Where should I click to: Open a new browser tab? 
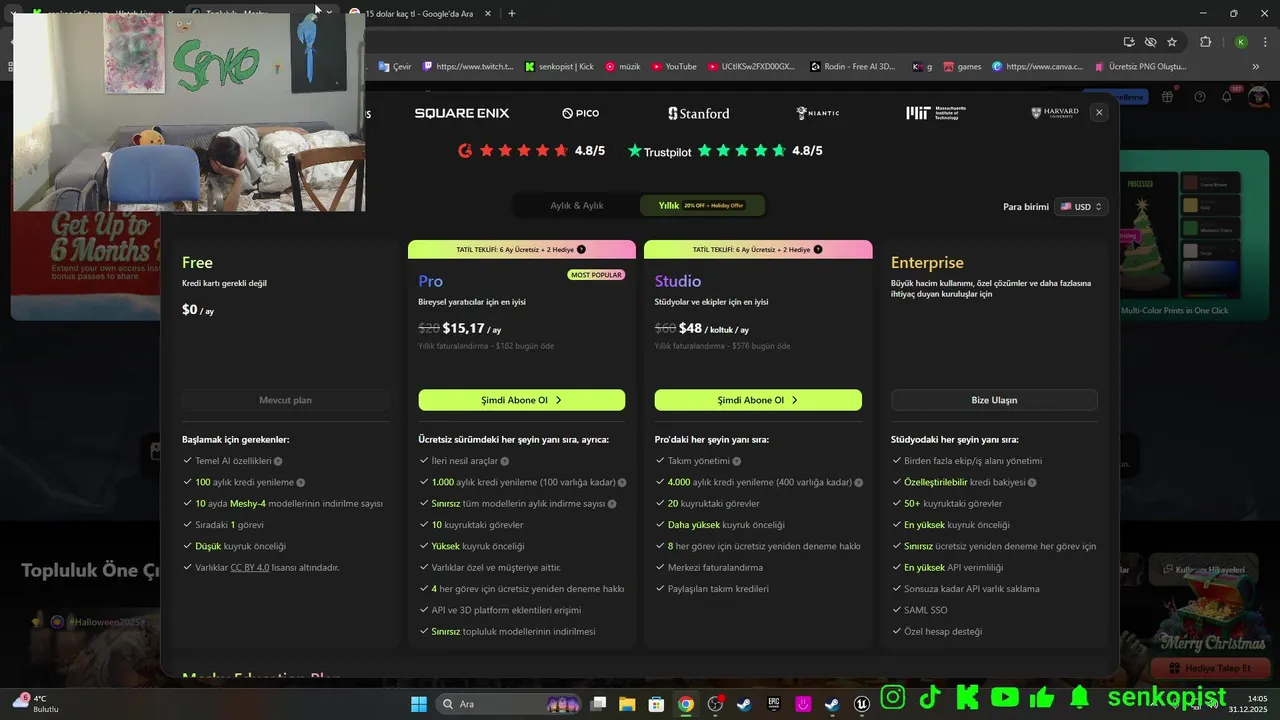[512, 13]
